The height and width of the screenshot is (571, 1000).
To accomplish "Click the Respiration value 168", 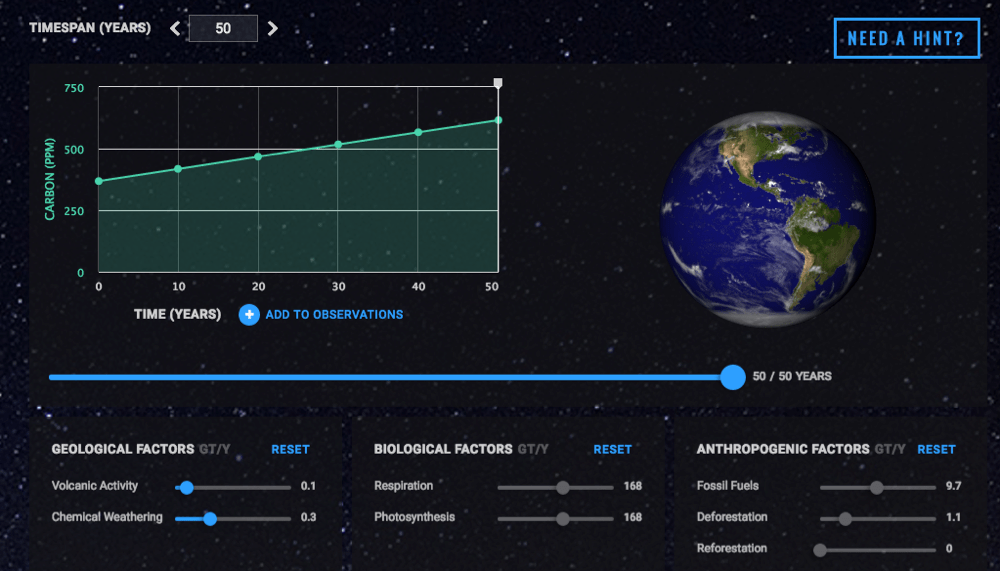I will (x=633, y=486).
